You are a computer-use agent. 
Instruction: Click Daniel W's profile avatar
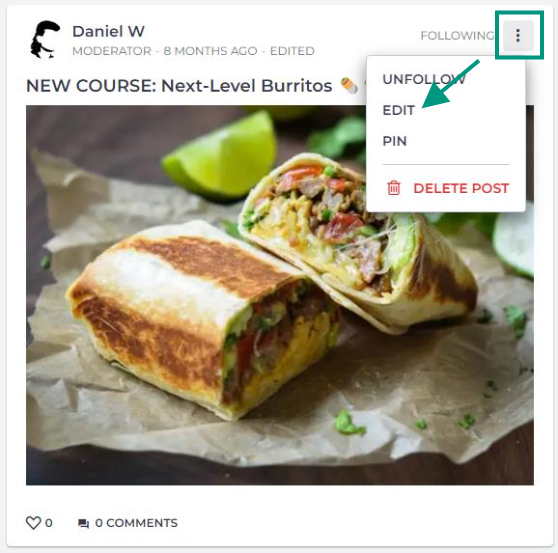click(x=46, y=39)
